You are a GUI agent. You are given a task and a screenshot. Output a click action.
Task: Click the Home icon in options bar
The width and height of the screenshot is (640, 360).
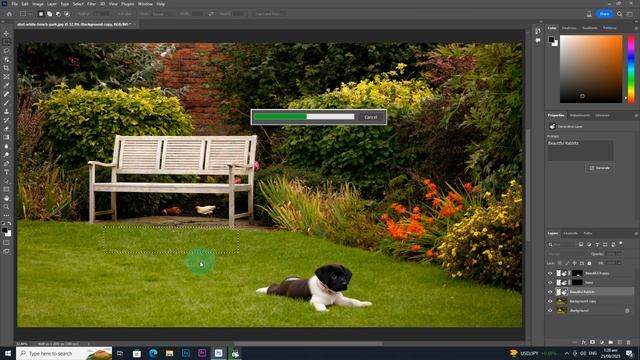tap(9, 14)
